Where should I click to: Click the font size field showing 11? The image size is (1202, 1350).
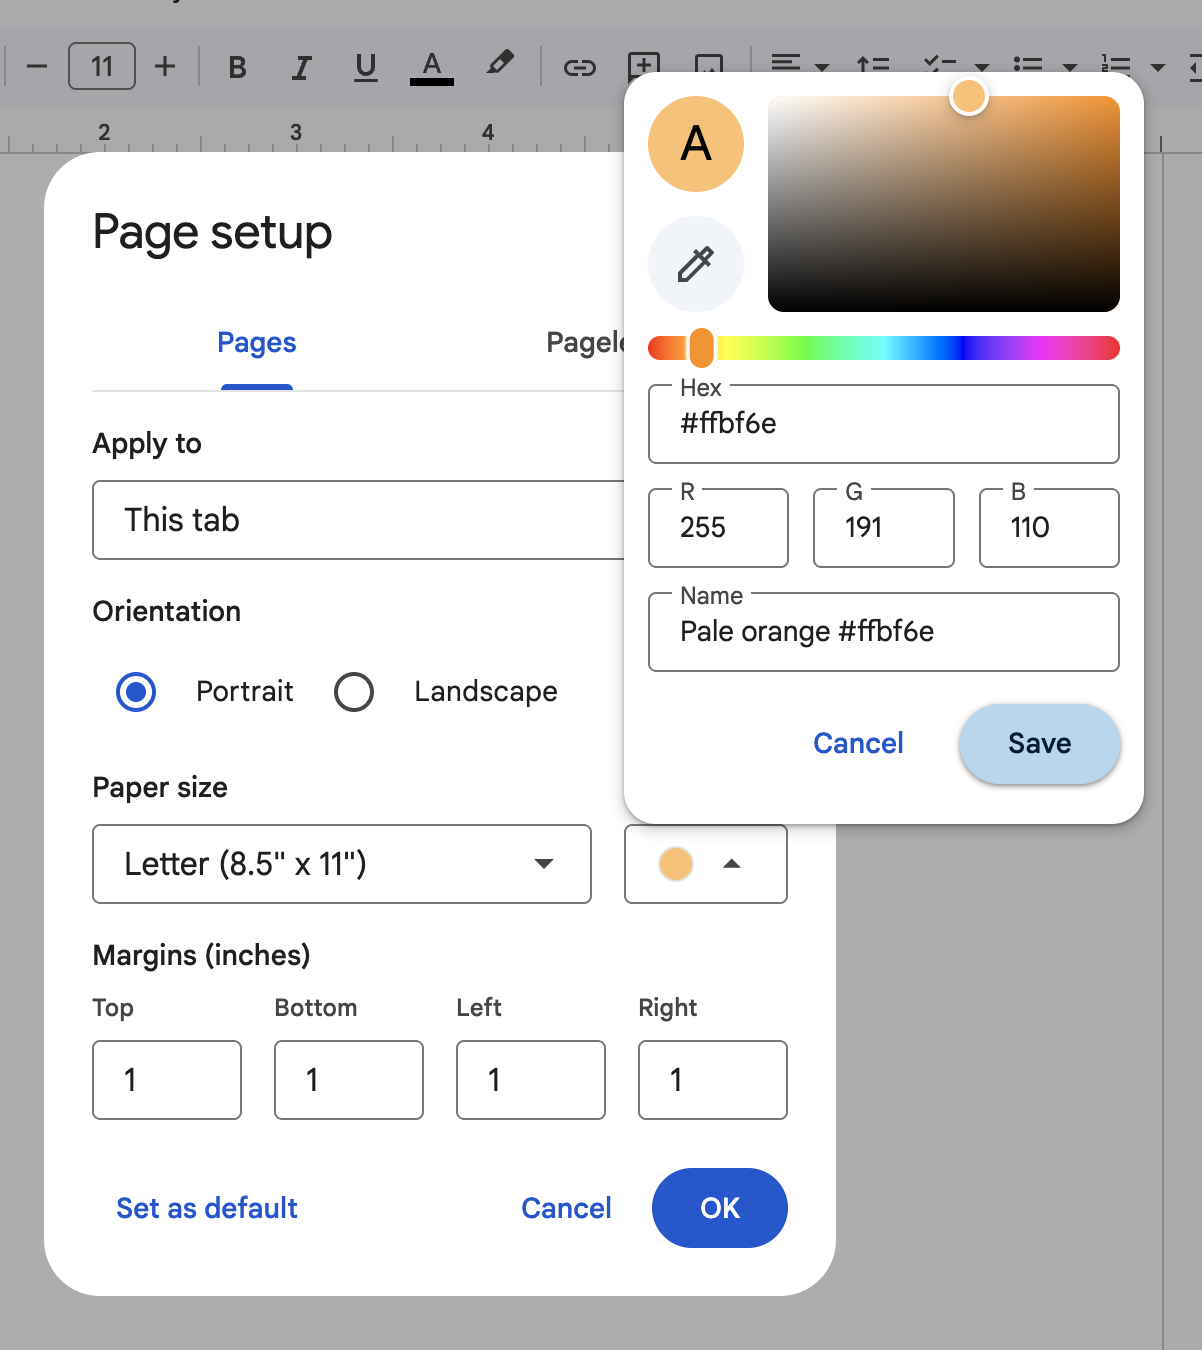pyautogui.click(x=102, y=67)
